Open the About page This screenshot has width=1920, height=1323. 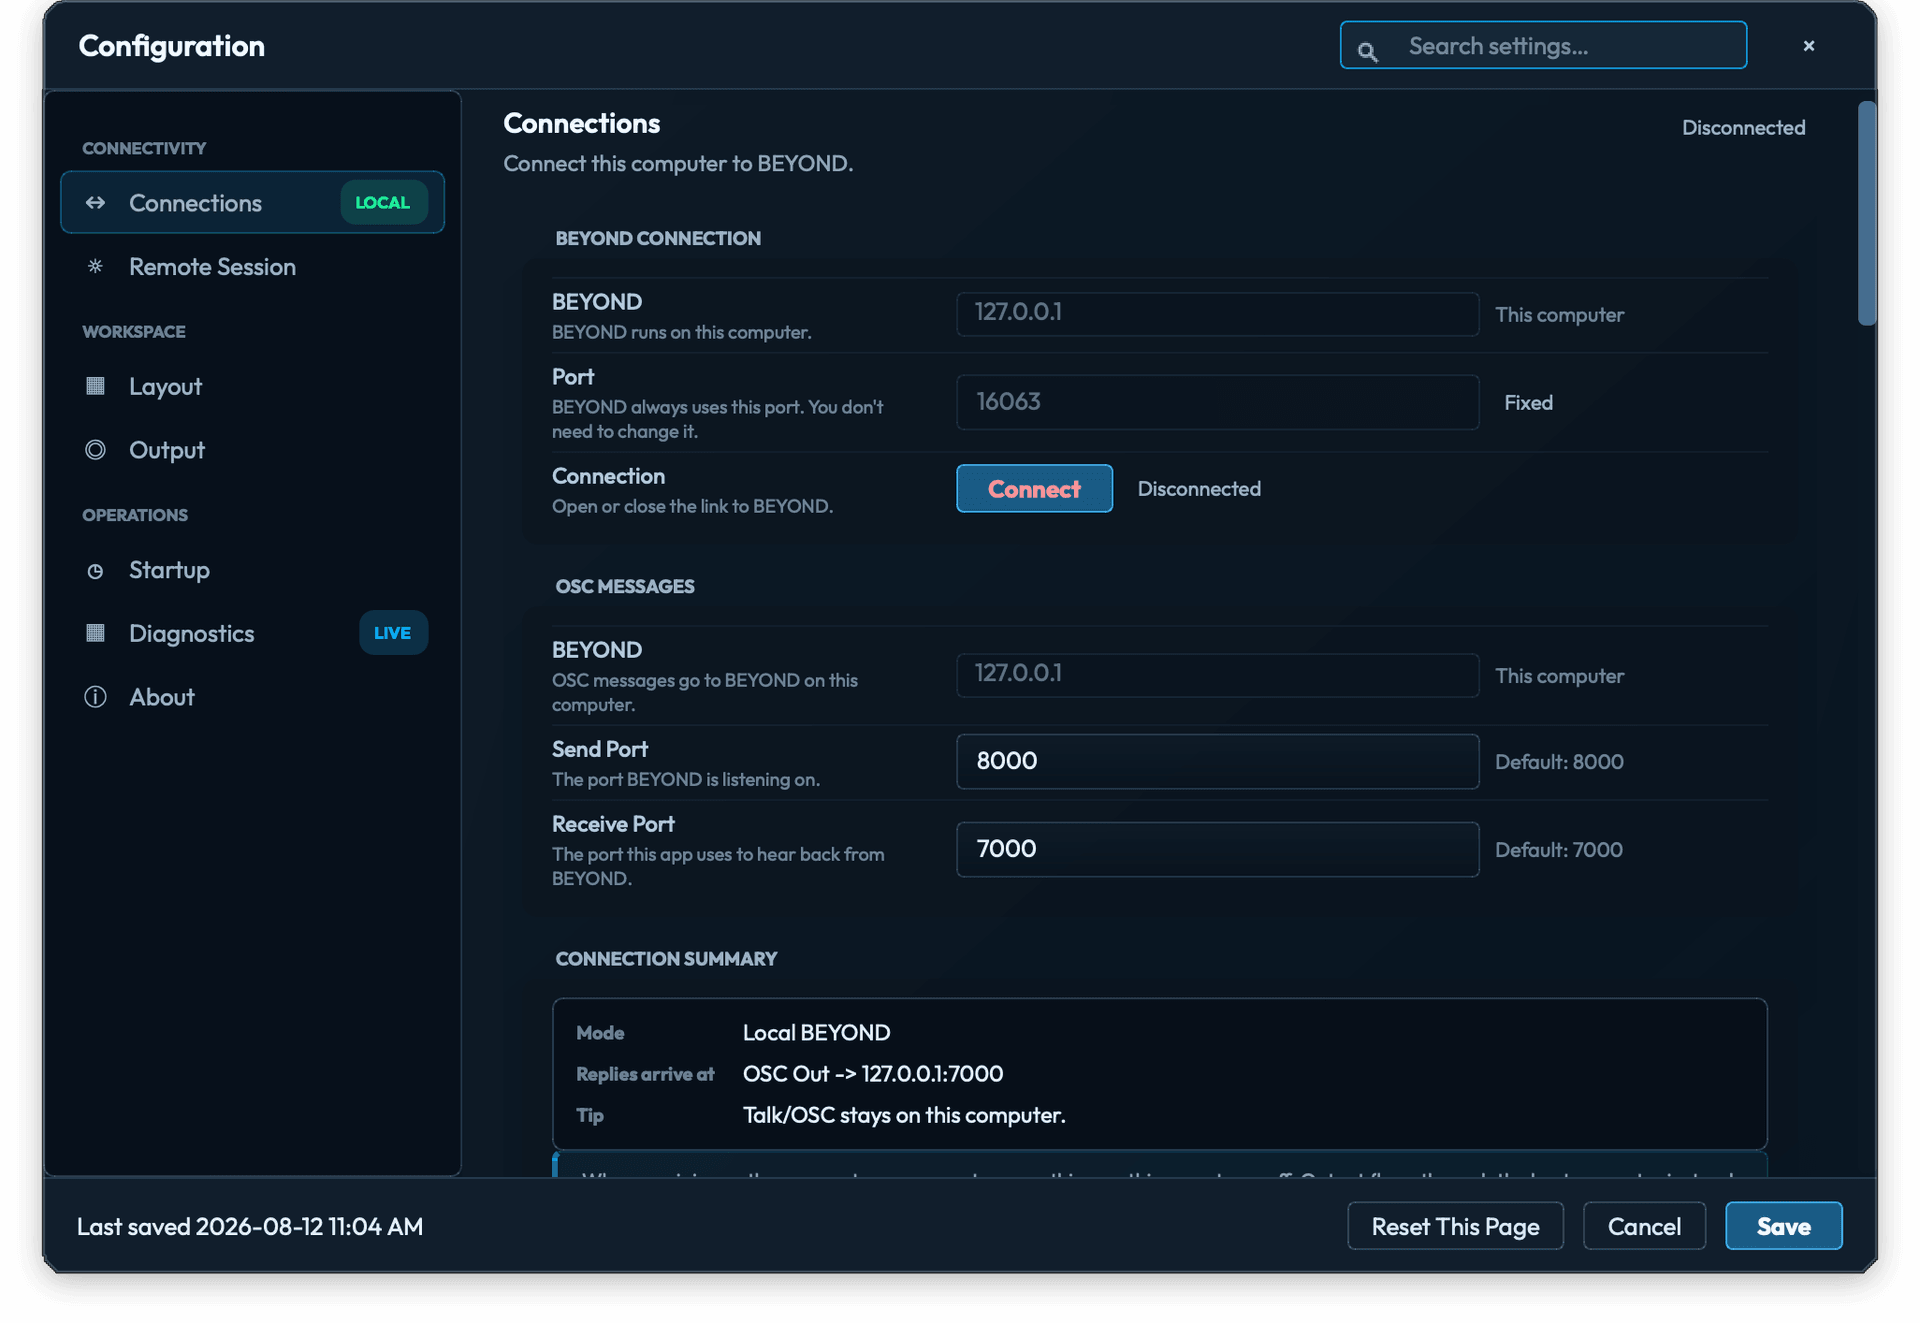[x=252, y=697]
